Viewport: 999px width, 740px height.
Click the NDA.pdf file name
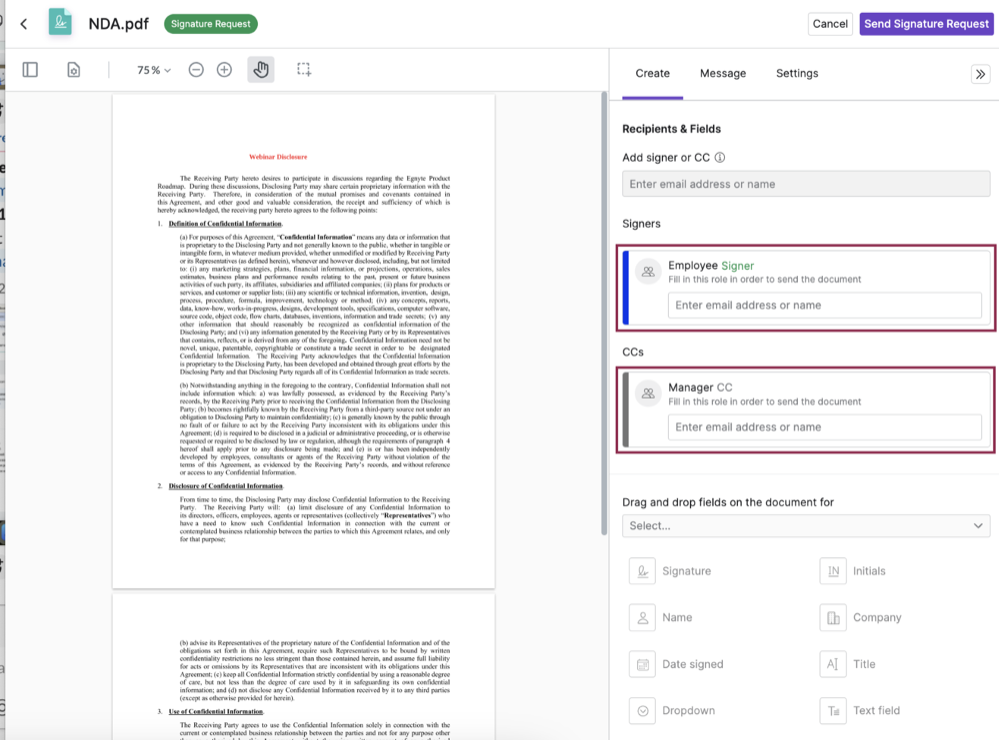119,24
